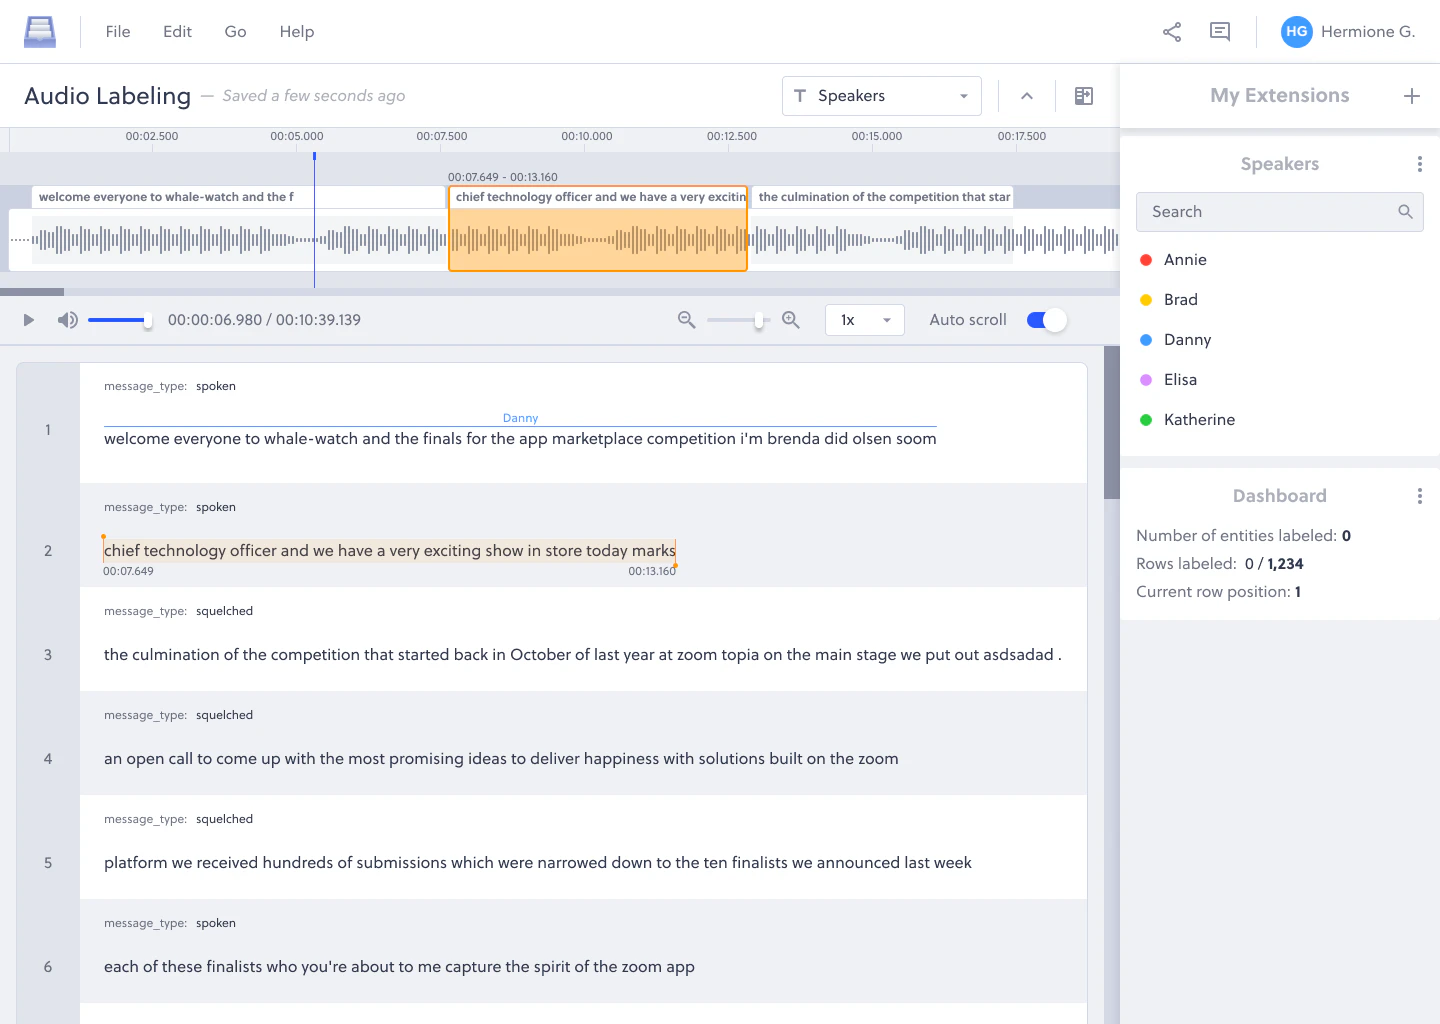Open the Speakers panel options menu
1440x1024 pixels.
[1420, 164]
